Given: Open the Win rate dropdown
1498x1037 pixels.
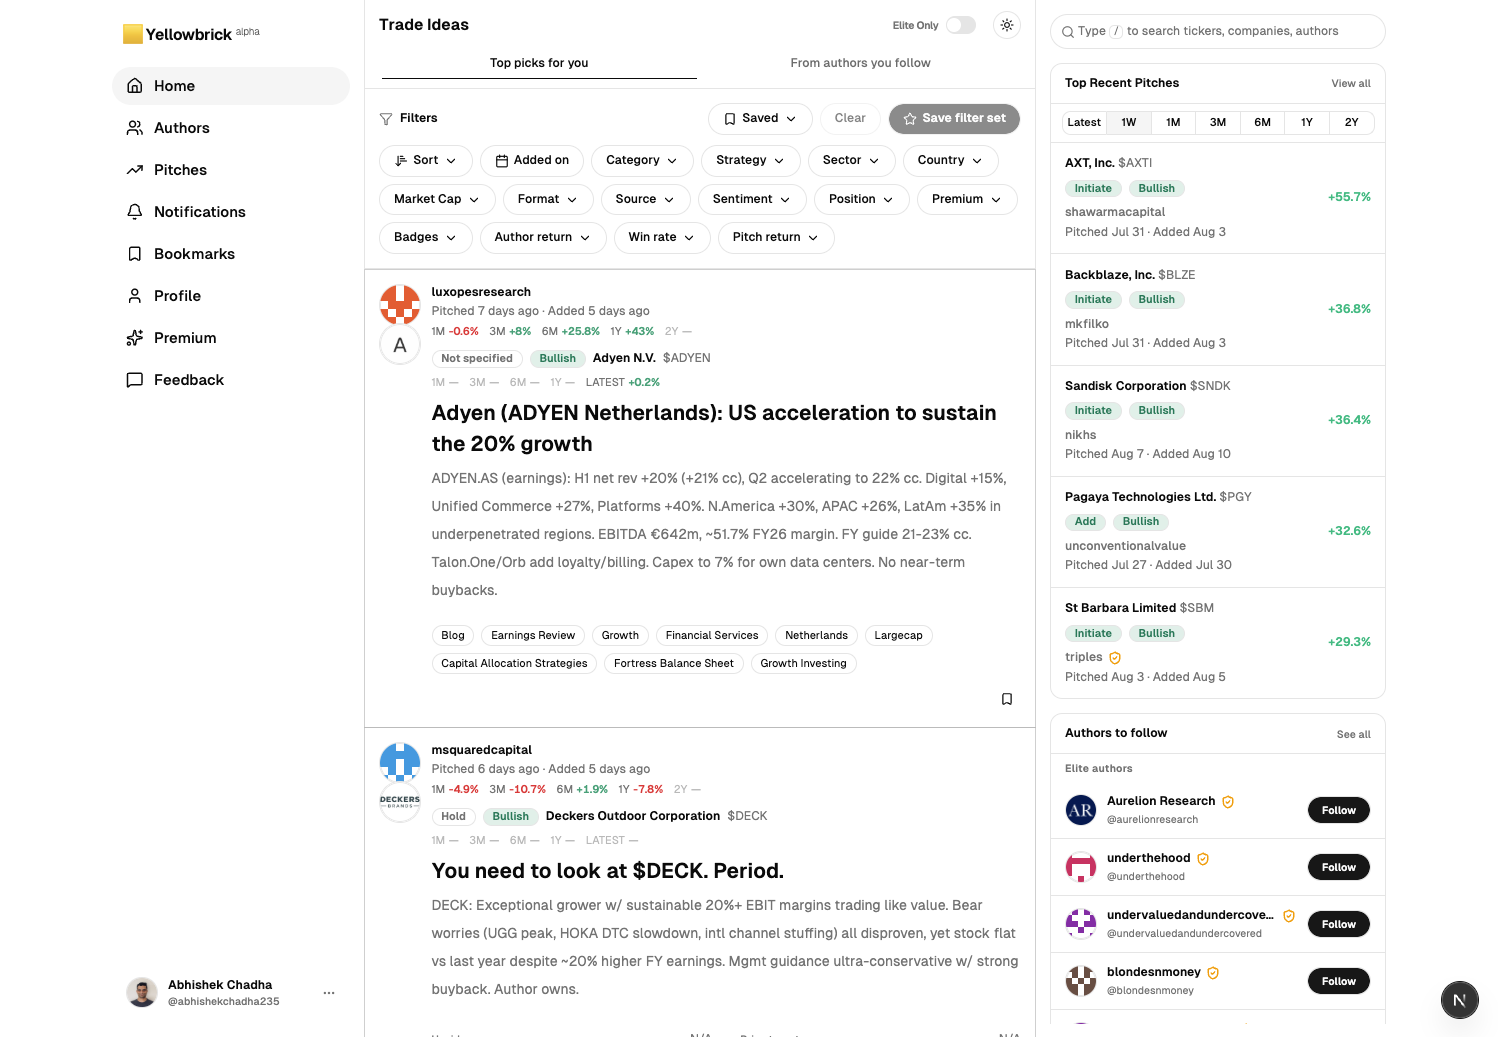Looking at the screenshot, I should point(661,237).
